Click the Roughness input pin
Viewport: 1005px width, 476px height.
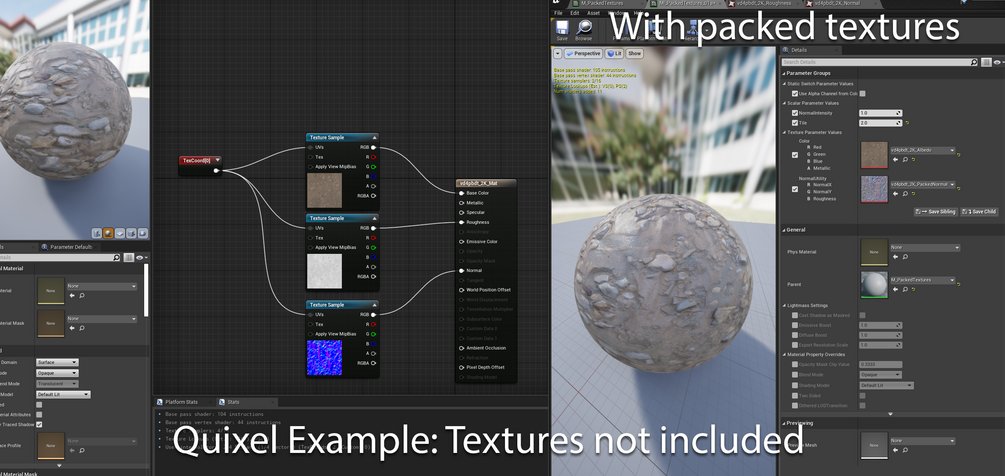pyautogui.click(x=461, y=222)
